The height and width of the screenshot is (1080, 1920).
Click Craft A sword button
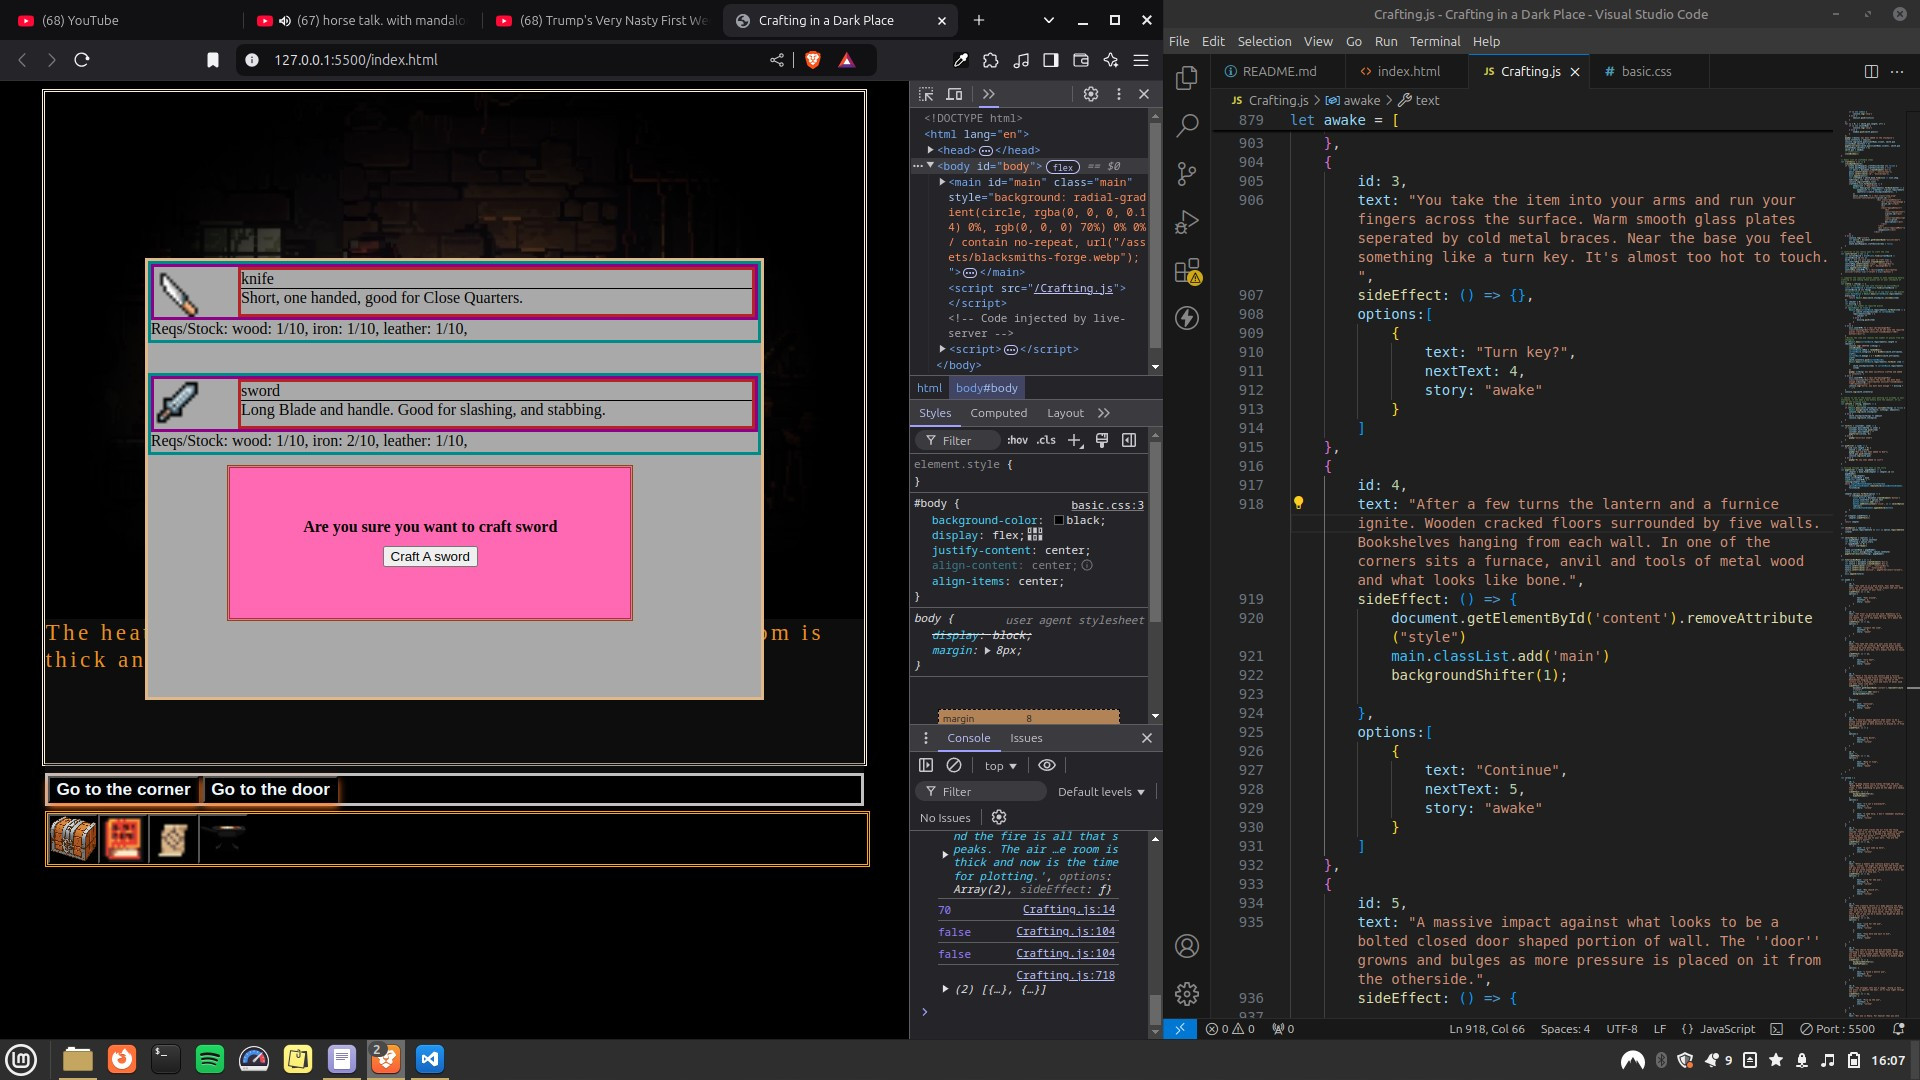click(x=430, y=556)
